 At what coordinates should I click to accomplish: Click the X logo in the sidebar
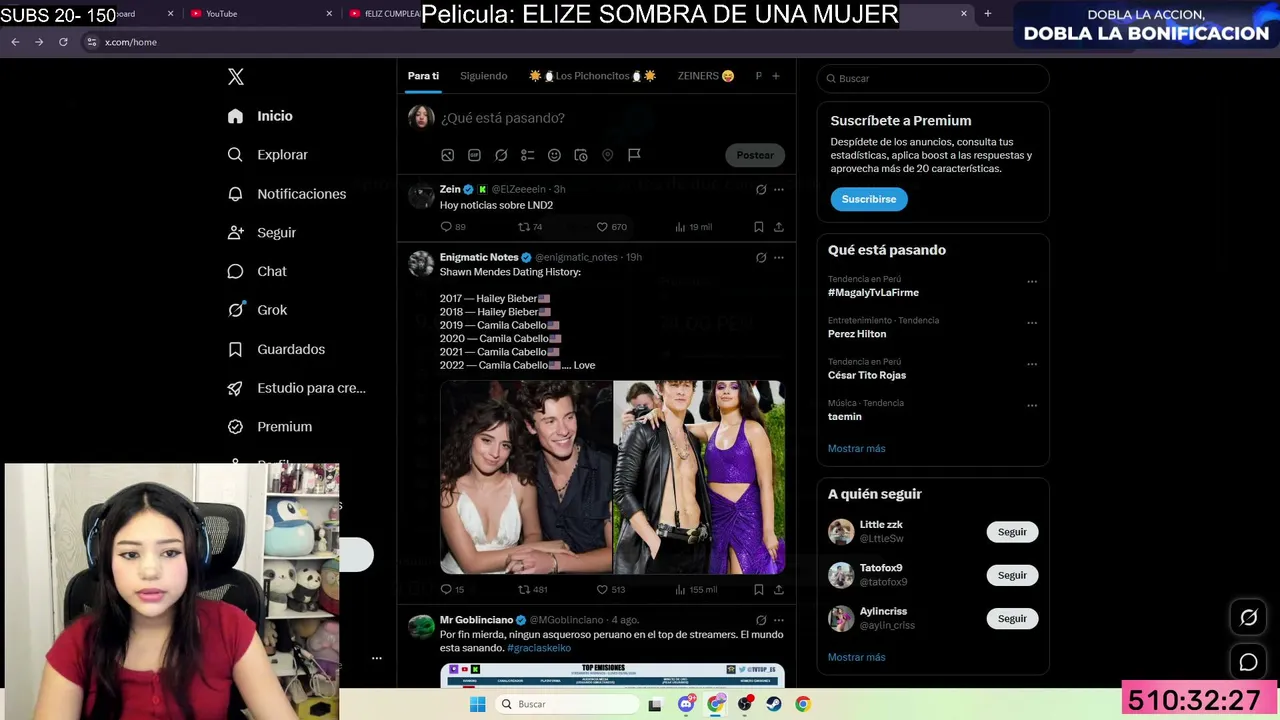pyautogui.click(x=236, y=77)
